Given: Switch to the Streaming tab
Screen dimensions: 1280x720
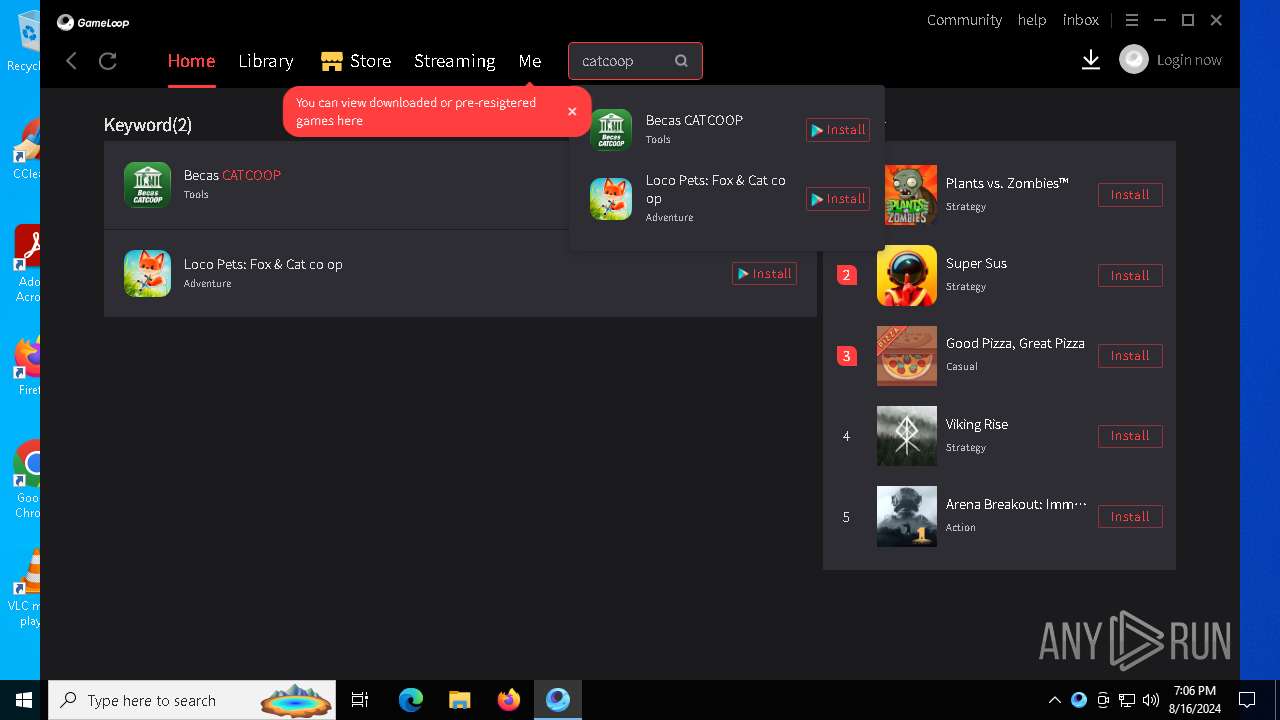Looking at the screenshot, I should tap(455, 61).
